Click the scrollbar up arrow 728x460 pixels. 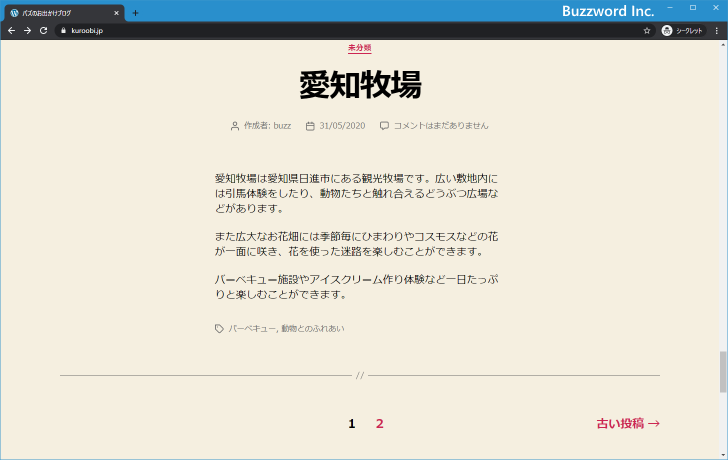723,45
